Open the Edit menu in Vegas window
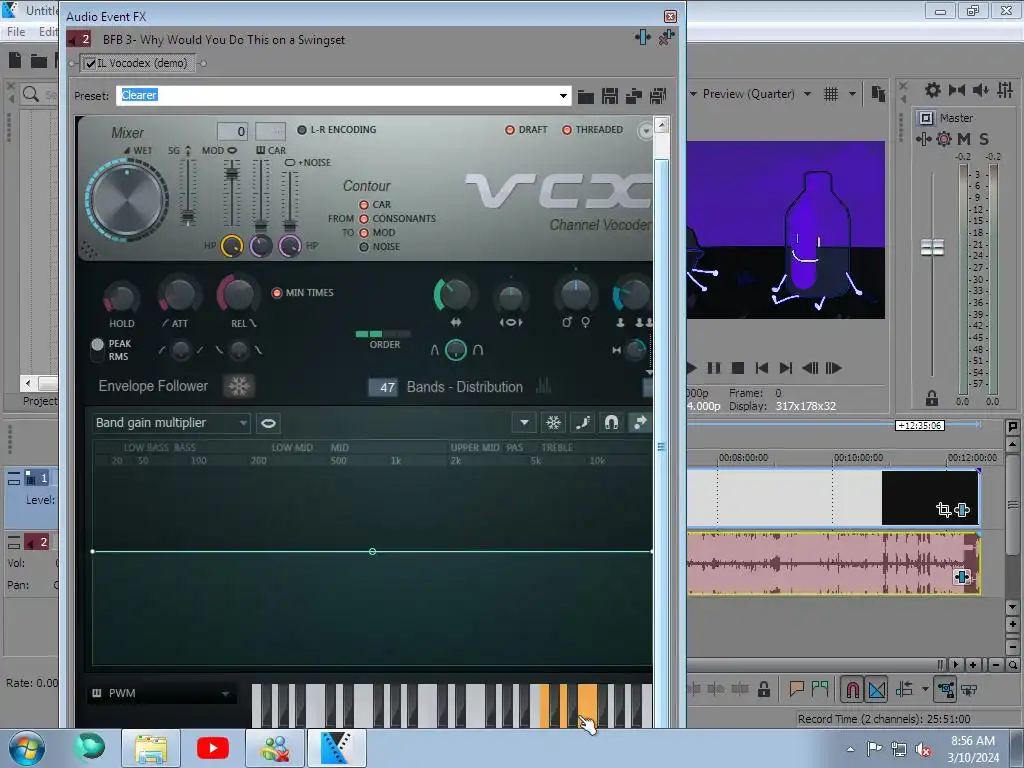This screenshot has width=1024, height=768. [47, 32]
